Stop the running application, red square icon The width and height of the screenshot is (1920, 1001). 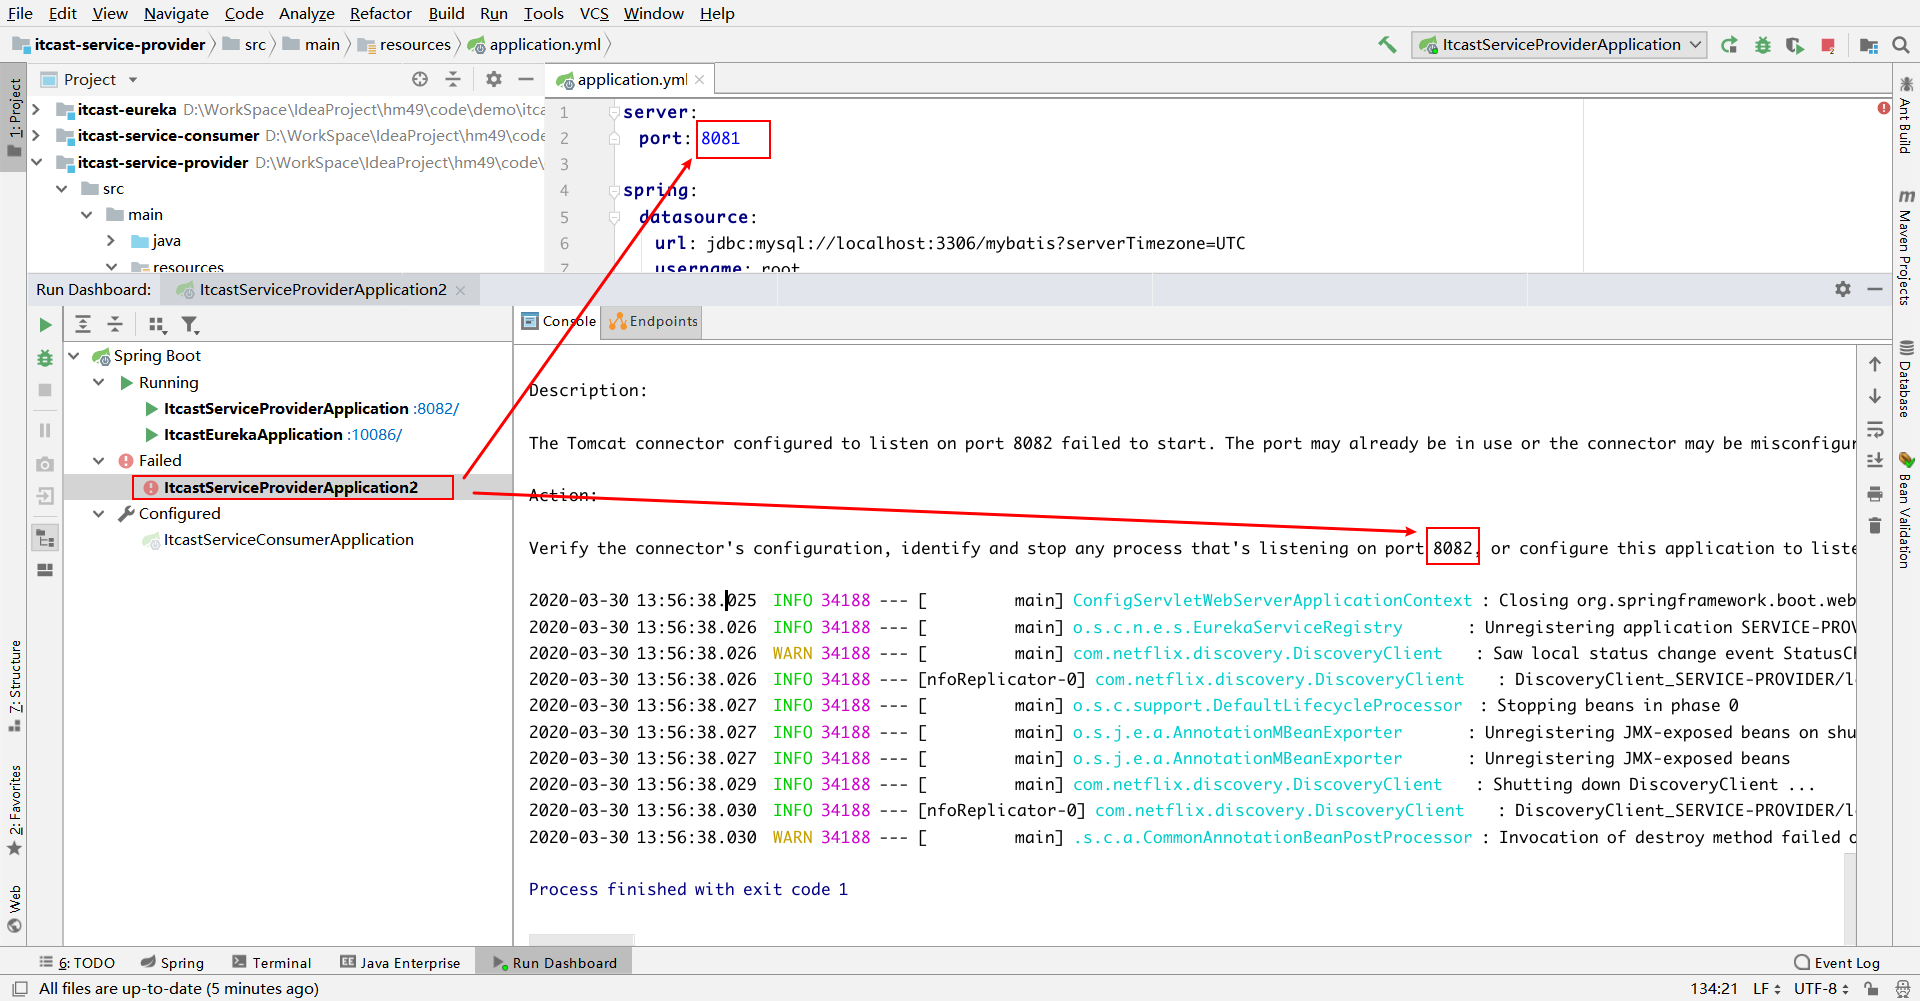click(1828, 45)
